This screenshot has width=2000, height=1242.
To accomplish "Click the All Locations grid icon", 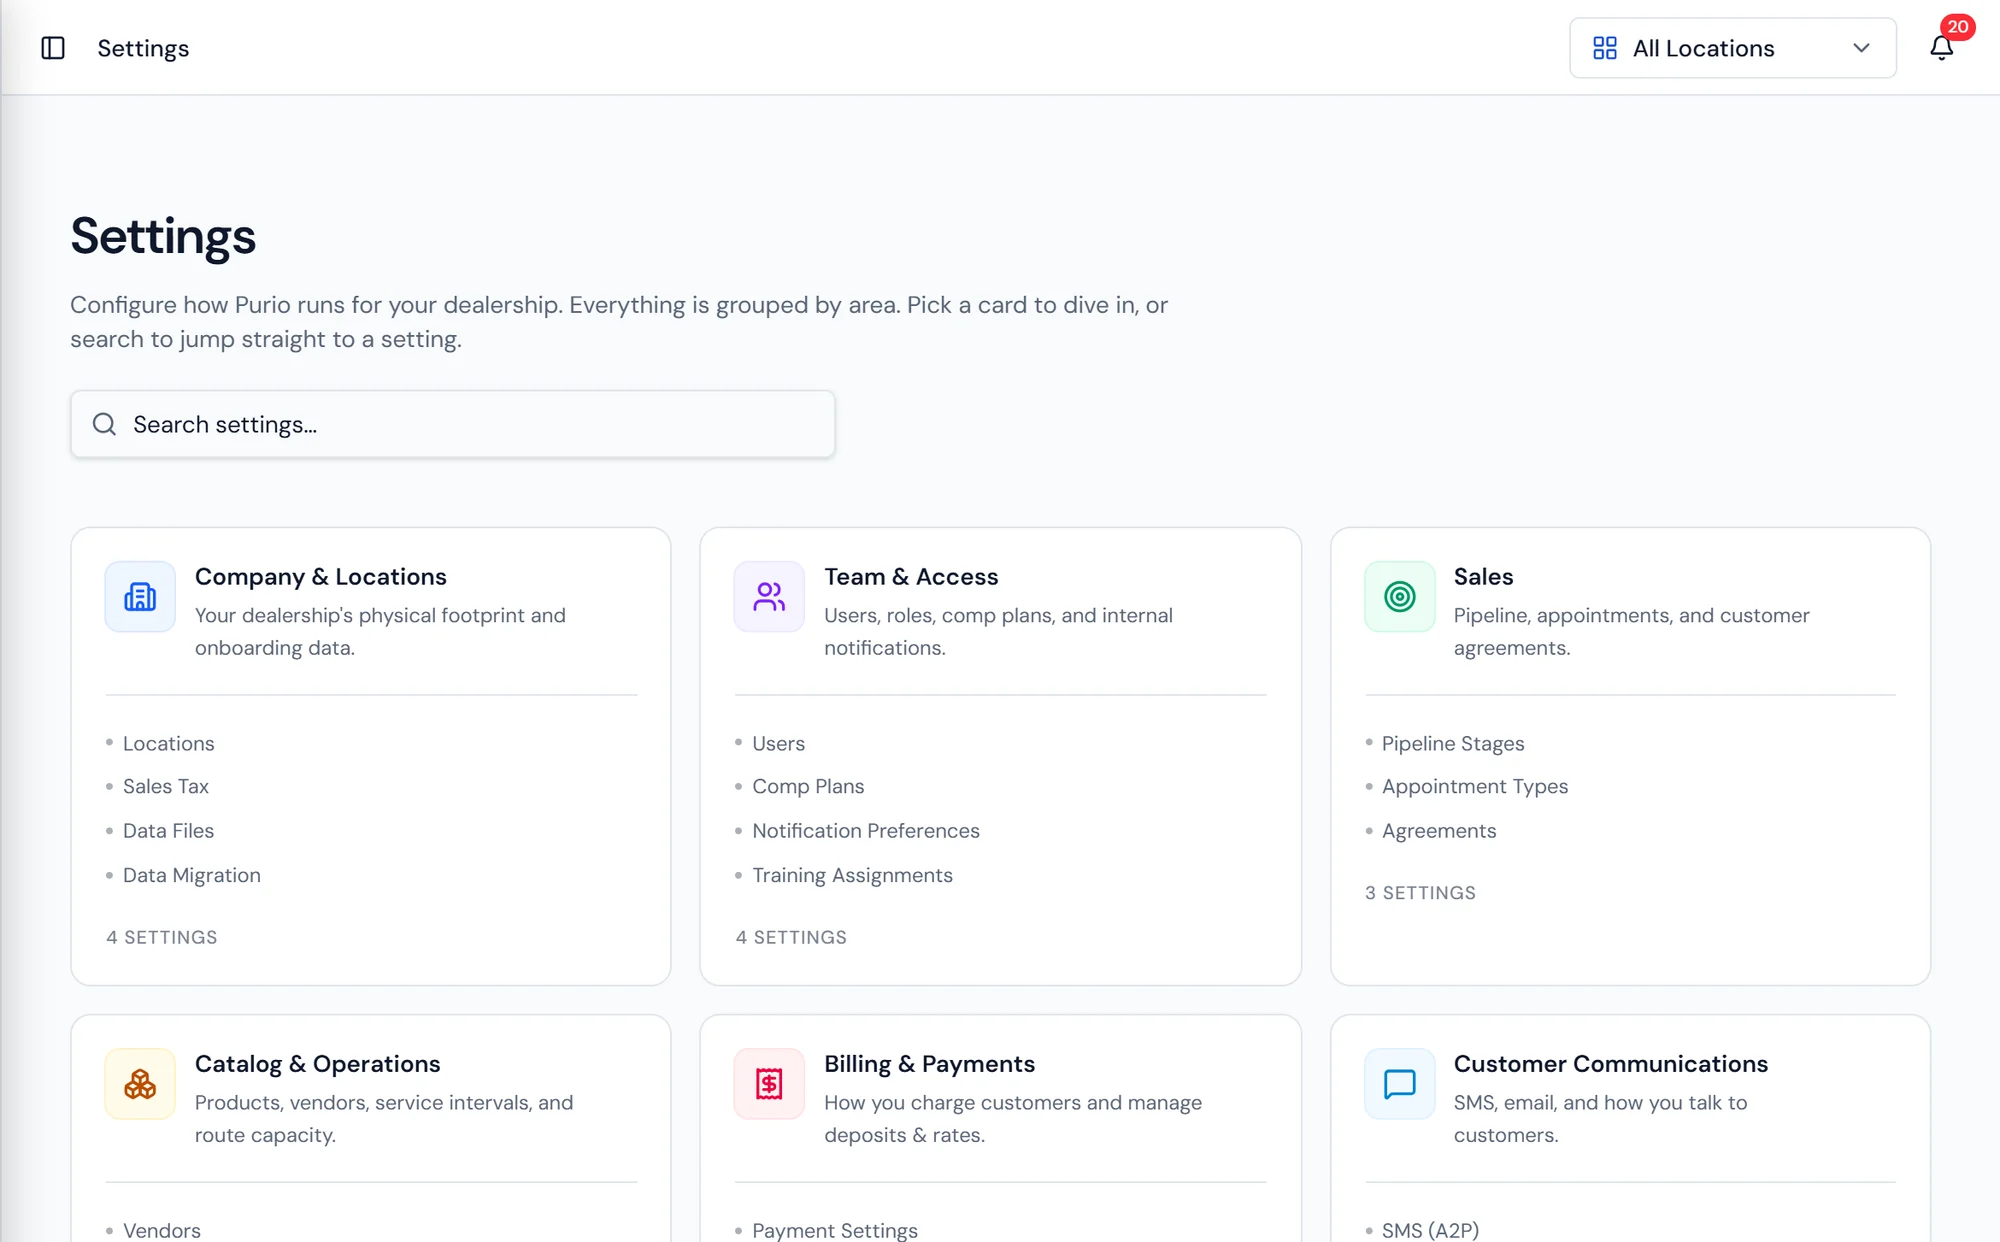I will [x=1605, y=48].
